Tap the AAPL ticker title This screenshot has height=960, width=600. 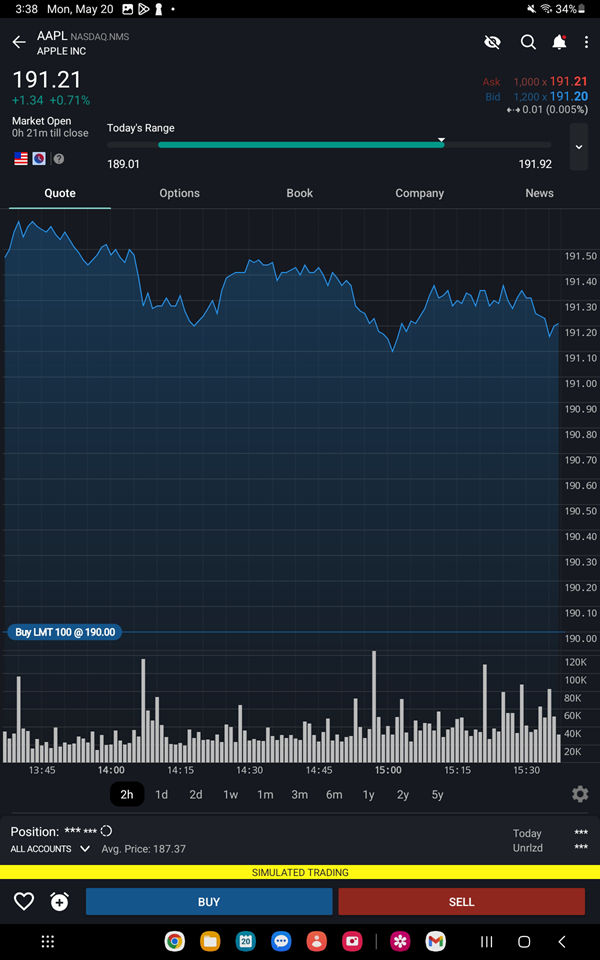tap(52, 36)
